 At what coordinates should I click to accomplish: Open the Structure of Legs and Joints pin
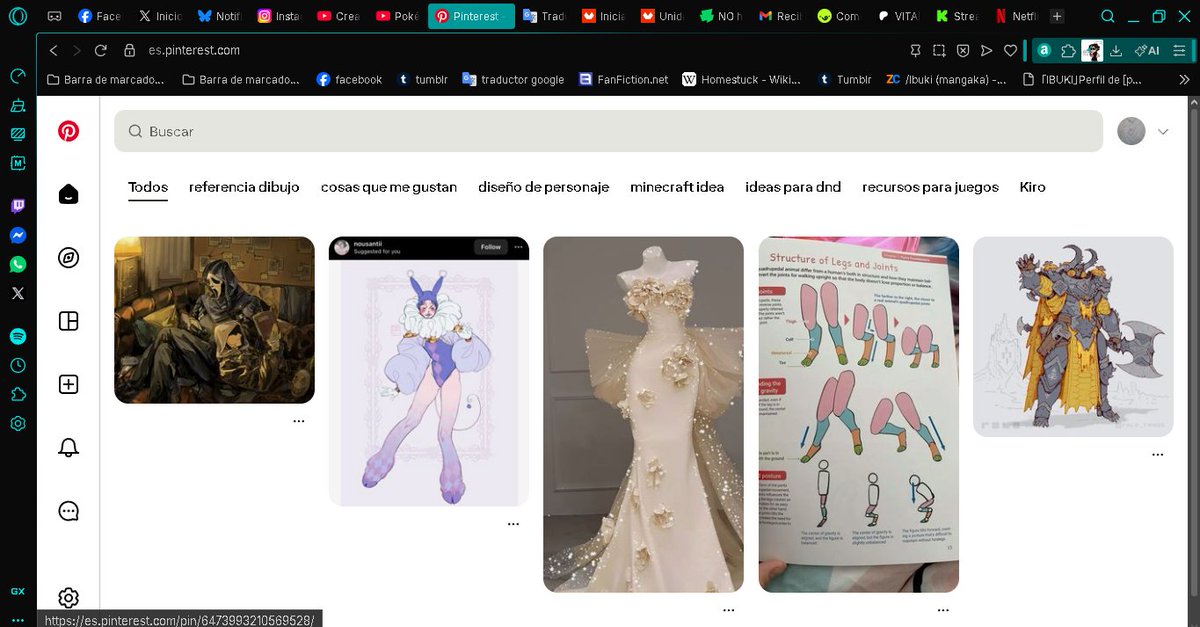click(858, 414)
